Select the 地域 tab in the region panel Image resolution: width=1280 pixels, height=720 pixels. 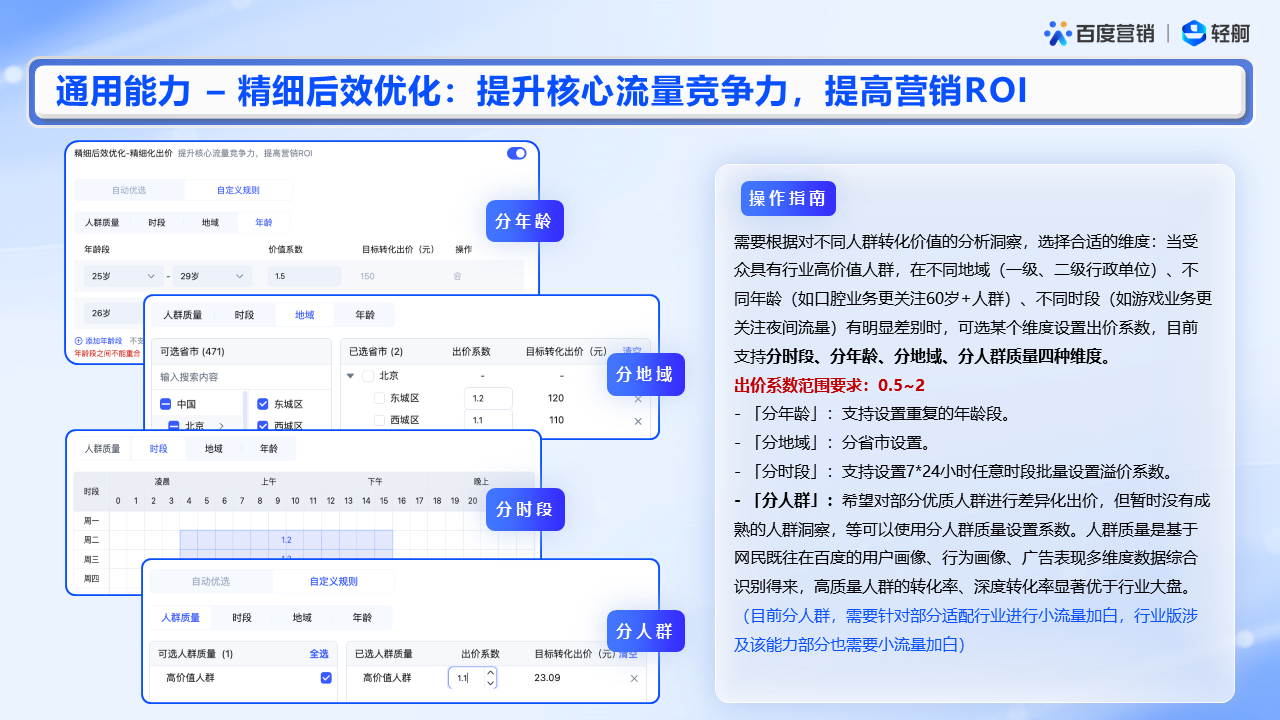click(305, 315)
